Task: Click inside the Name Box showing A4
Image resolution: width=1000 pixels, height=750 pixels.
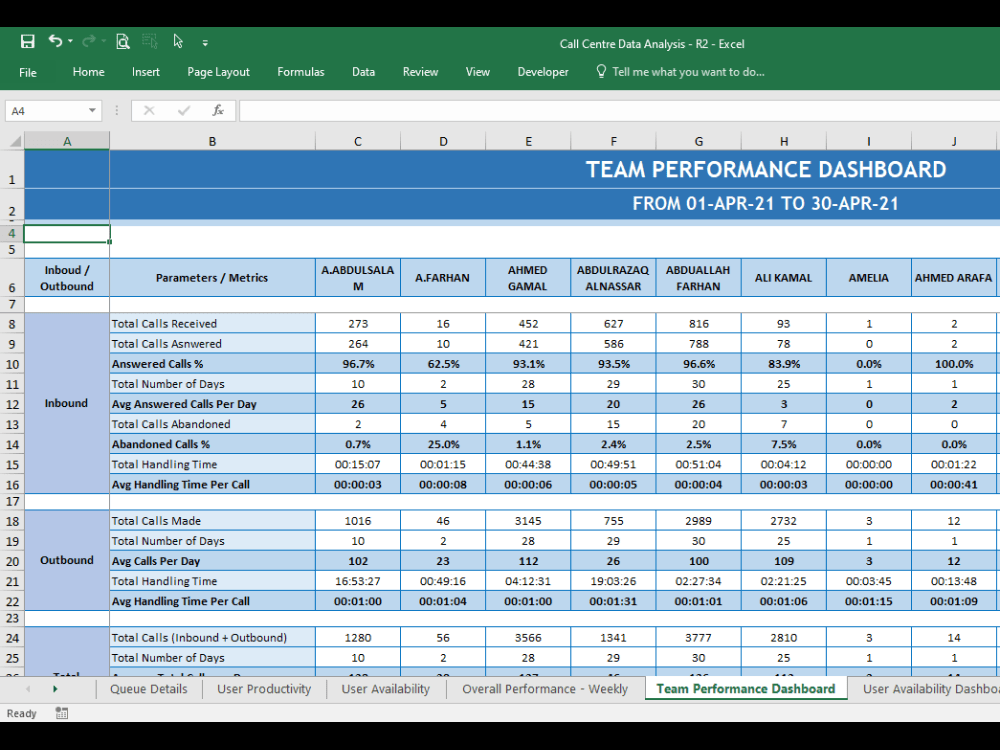Action: coord(45,110)
